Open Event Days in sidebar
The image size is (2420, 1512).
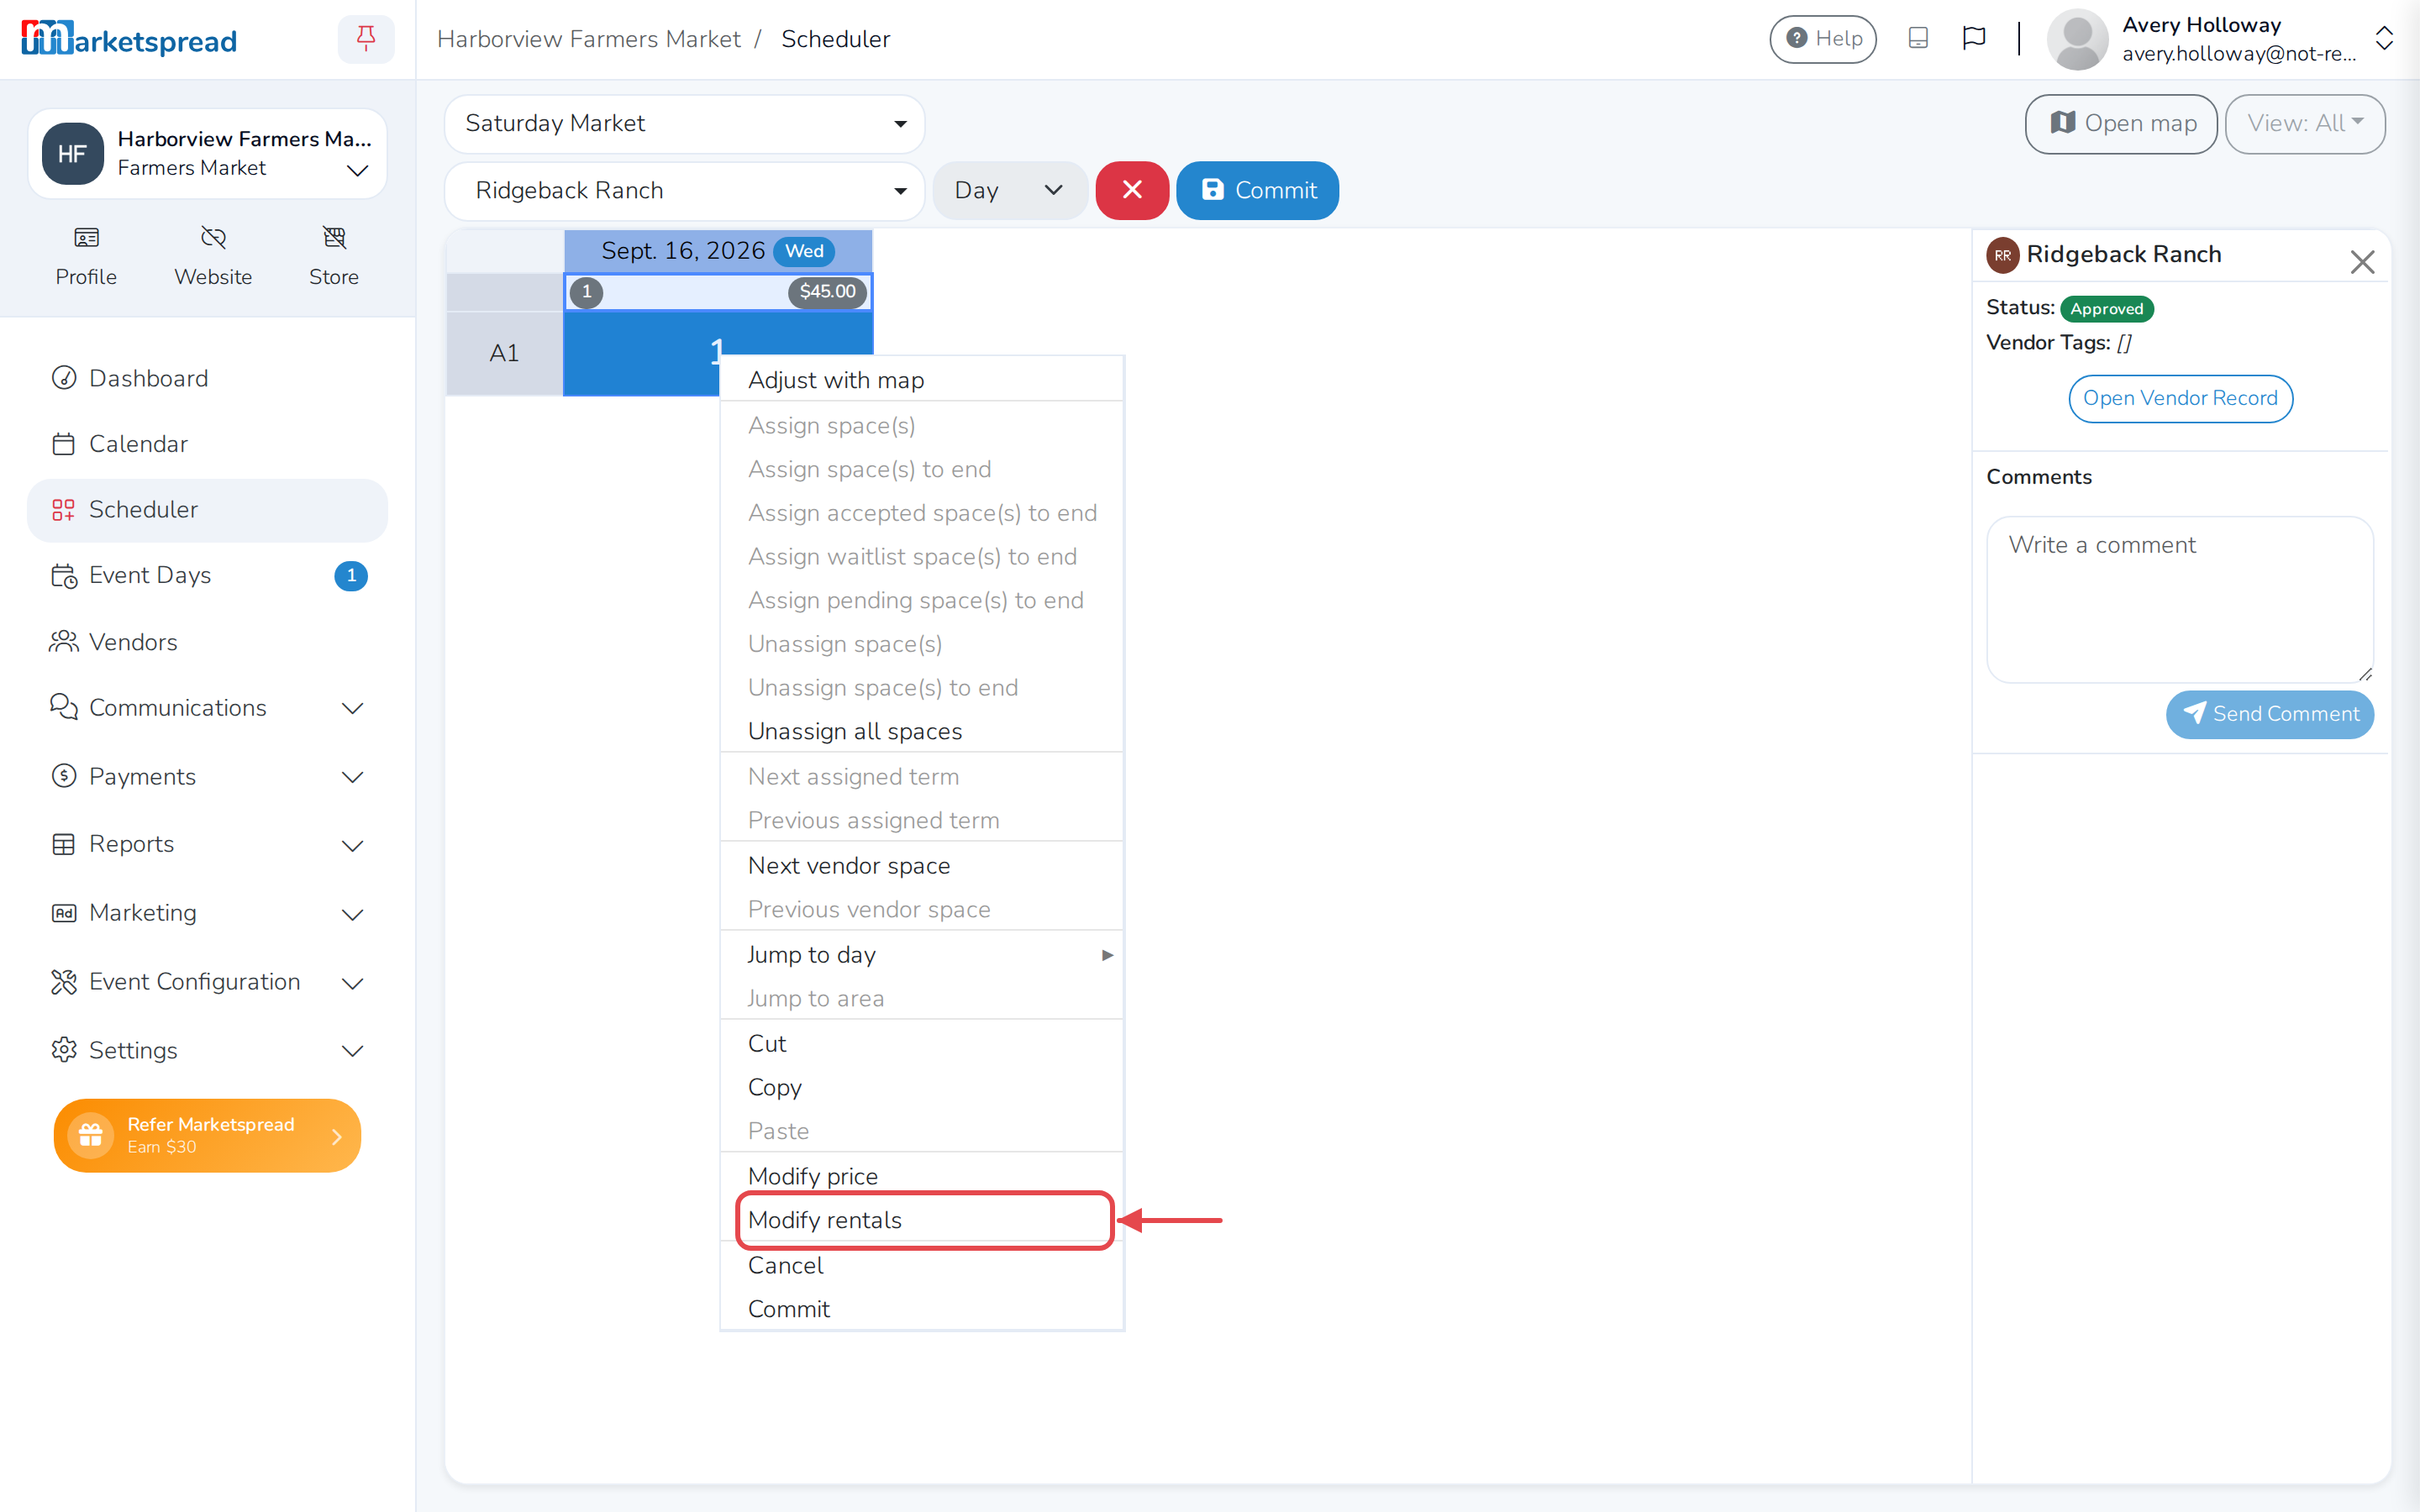tap(207, 575)
